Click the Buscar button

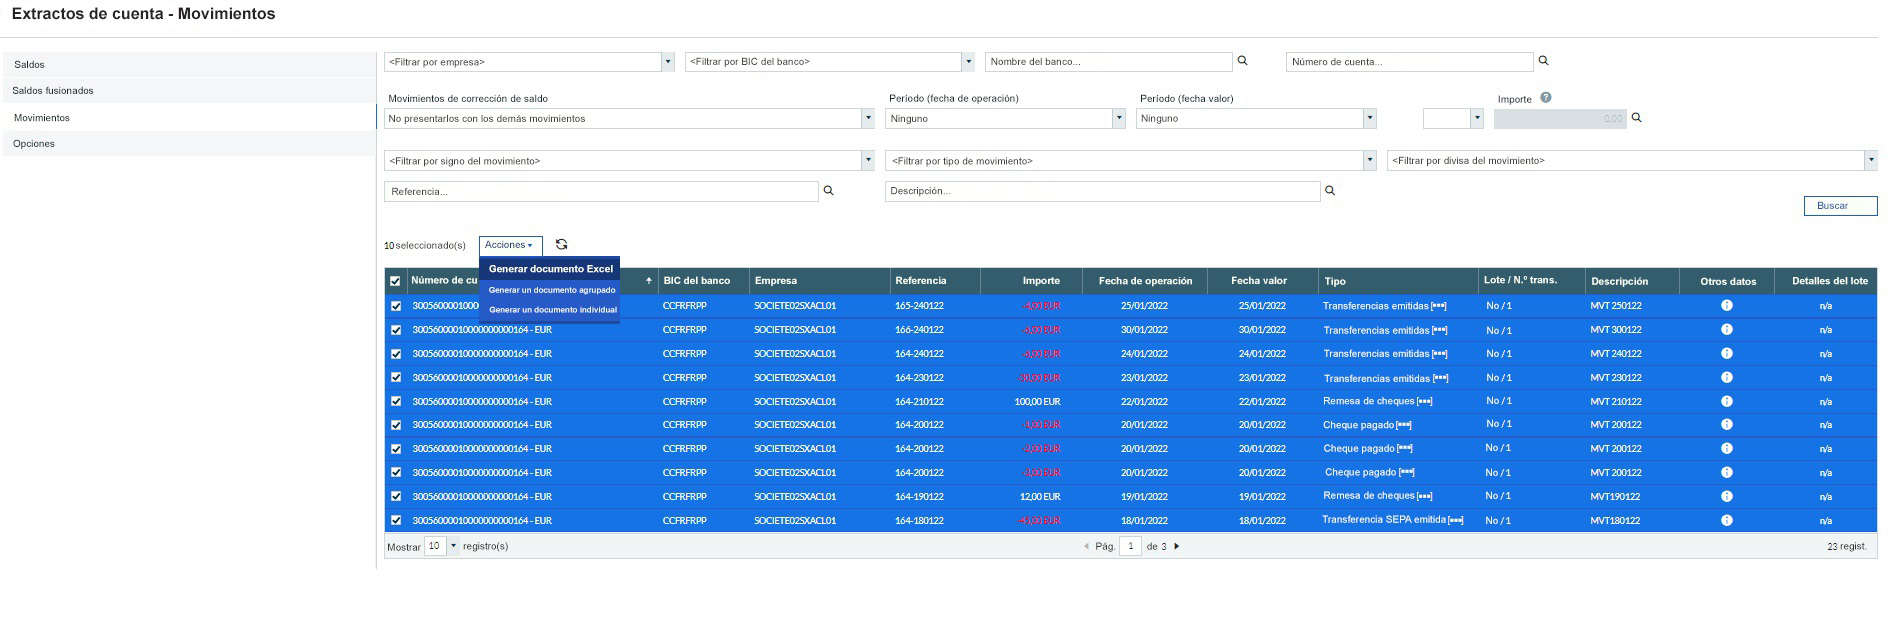pos(1839,206)
